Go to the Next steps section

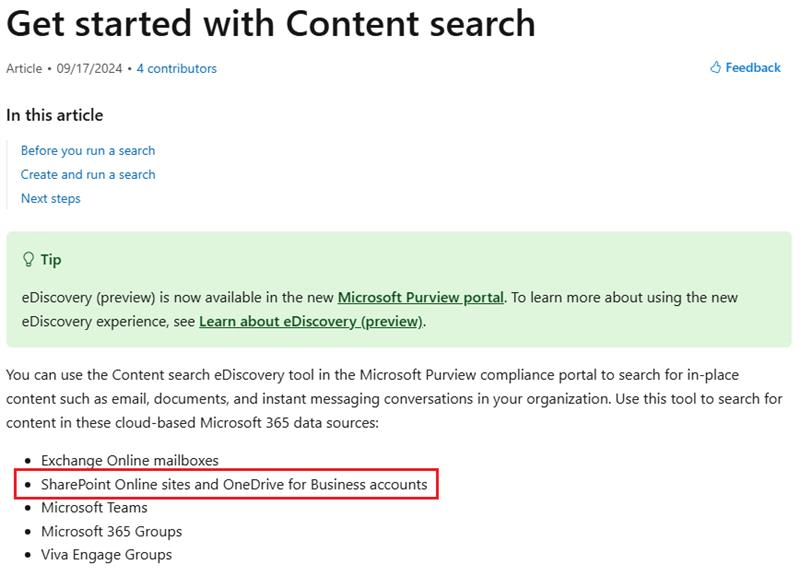[53, 198]
